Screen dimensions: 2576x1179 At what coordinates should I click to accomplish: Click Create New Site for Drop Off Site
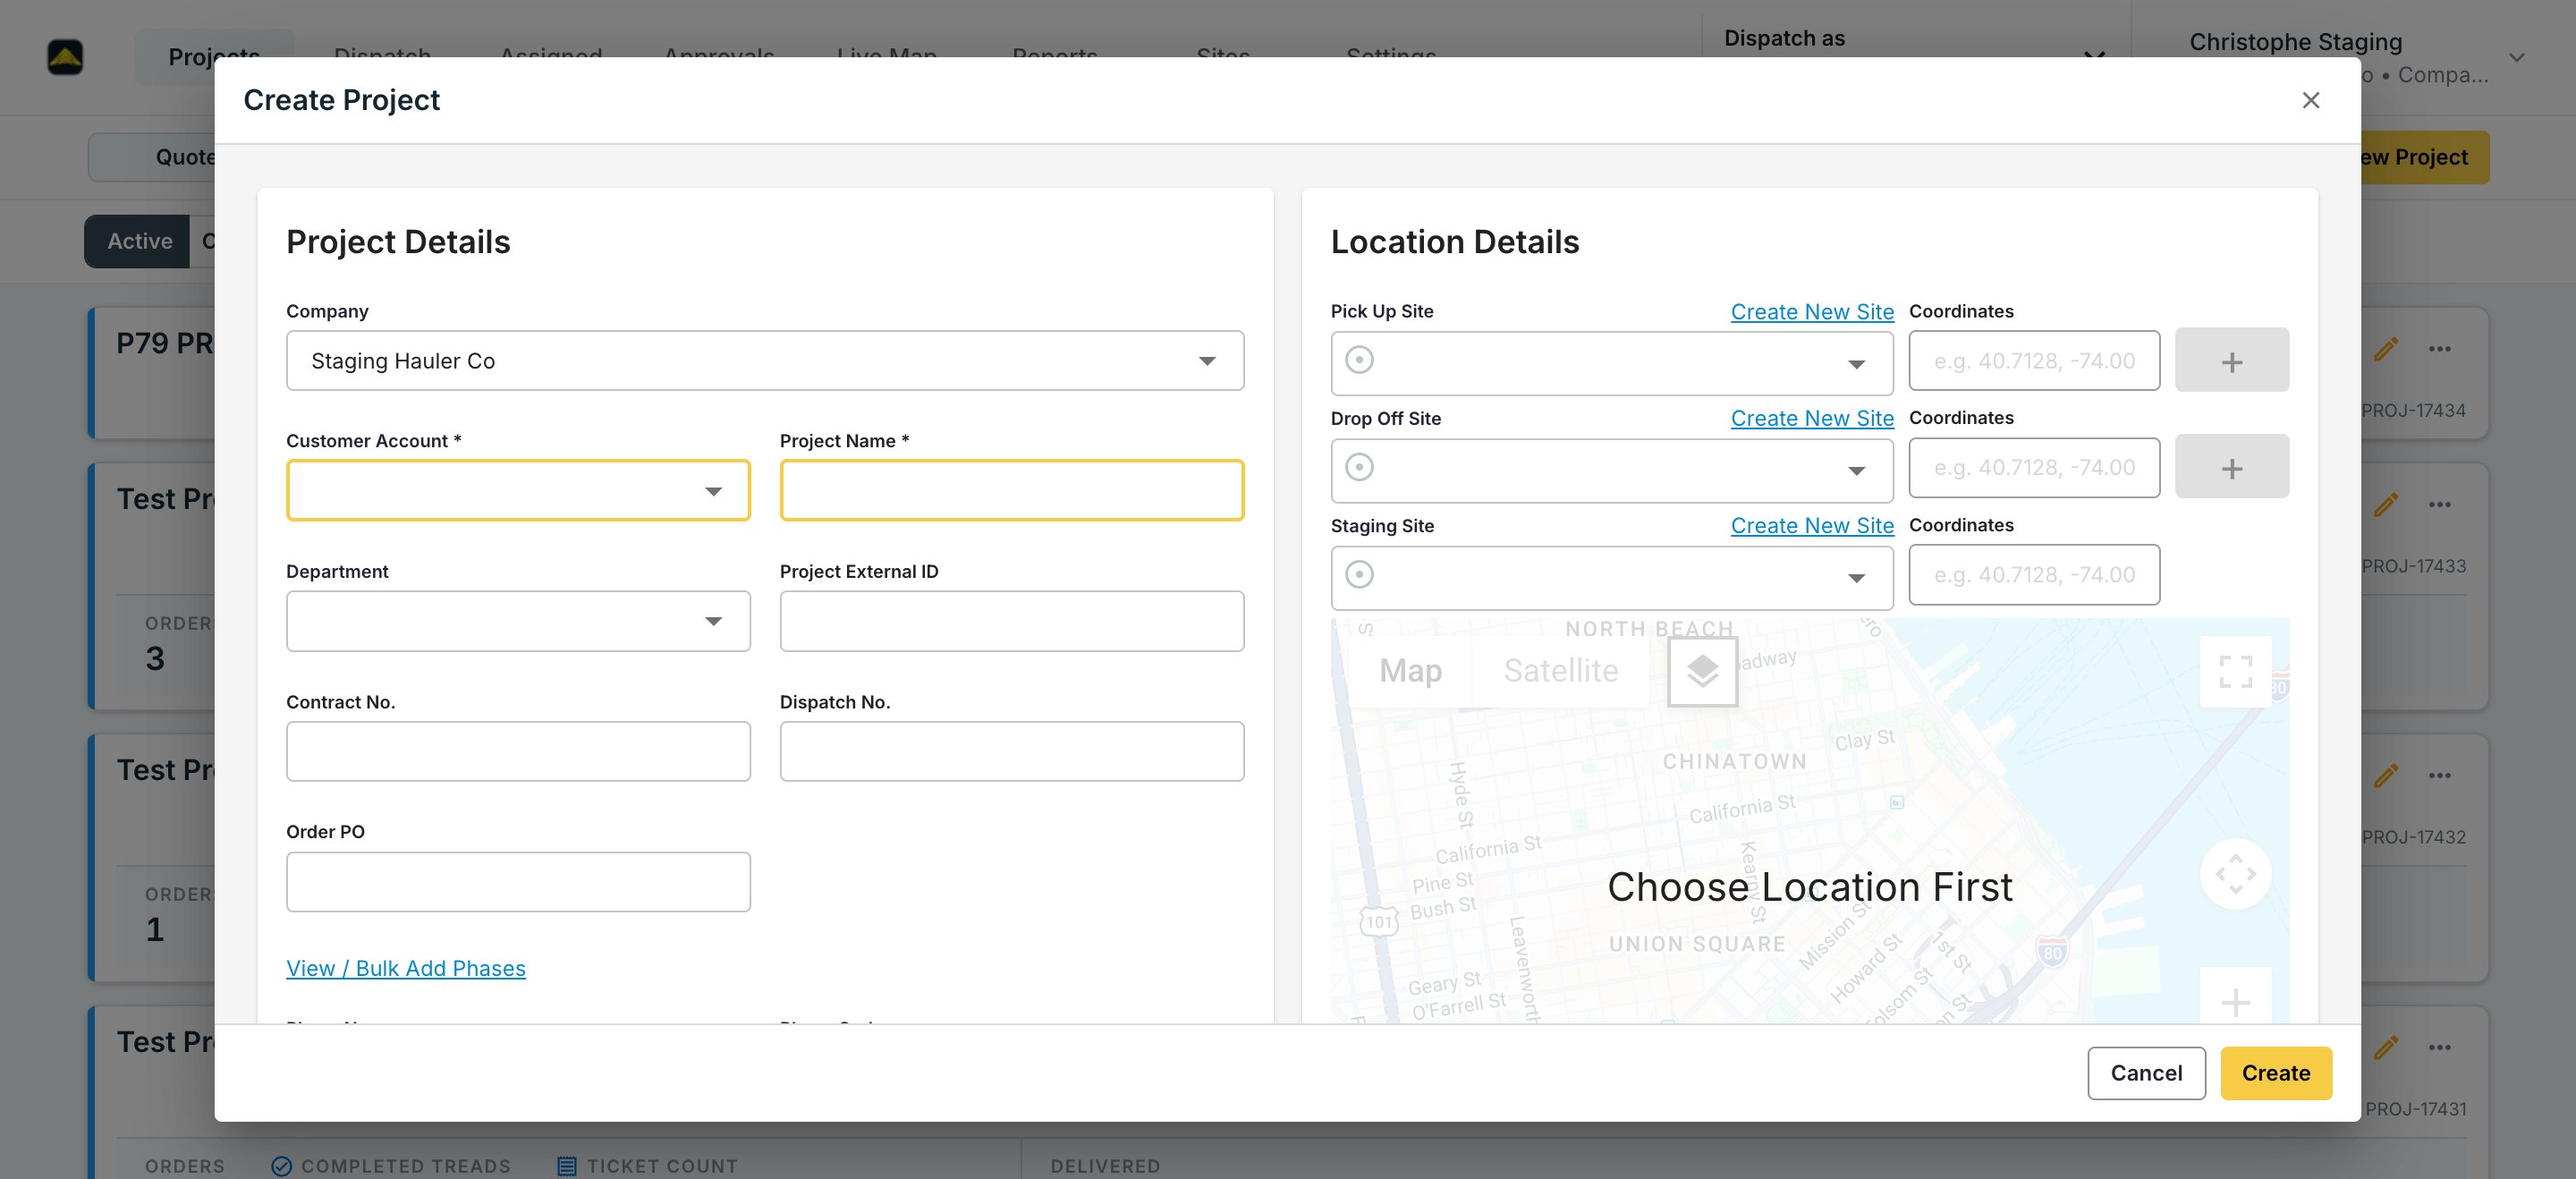pos(1812,418)
